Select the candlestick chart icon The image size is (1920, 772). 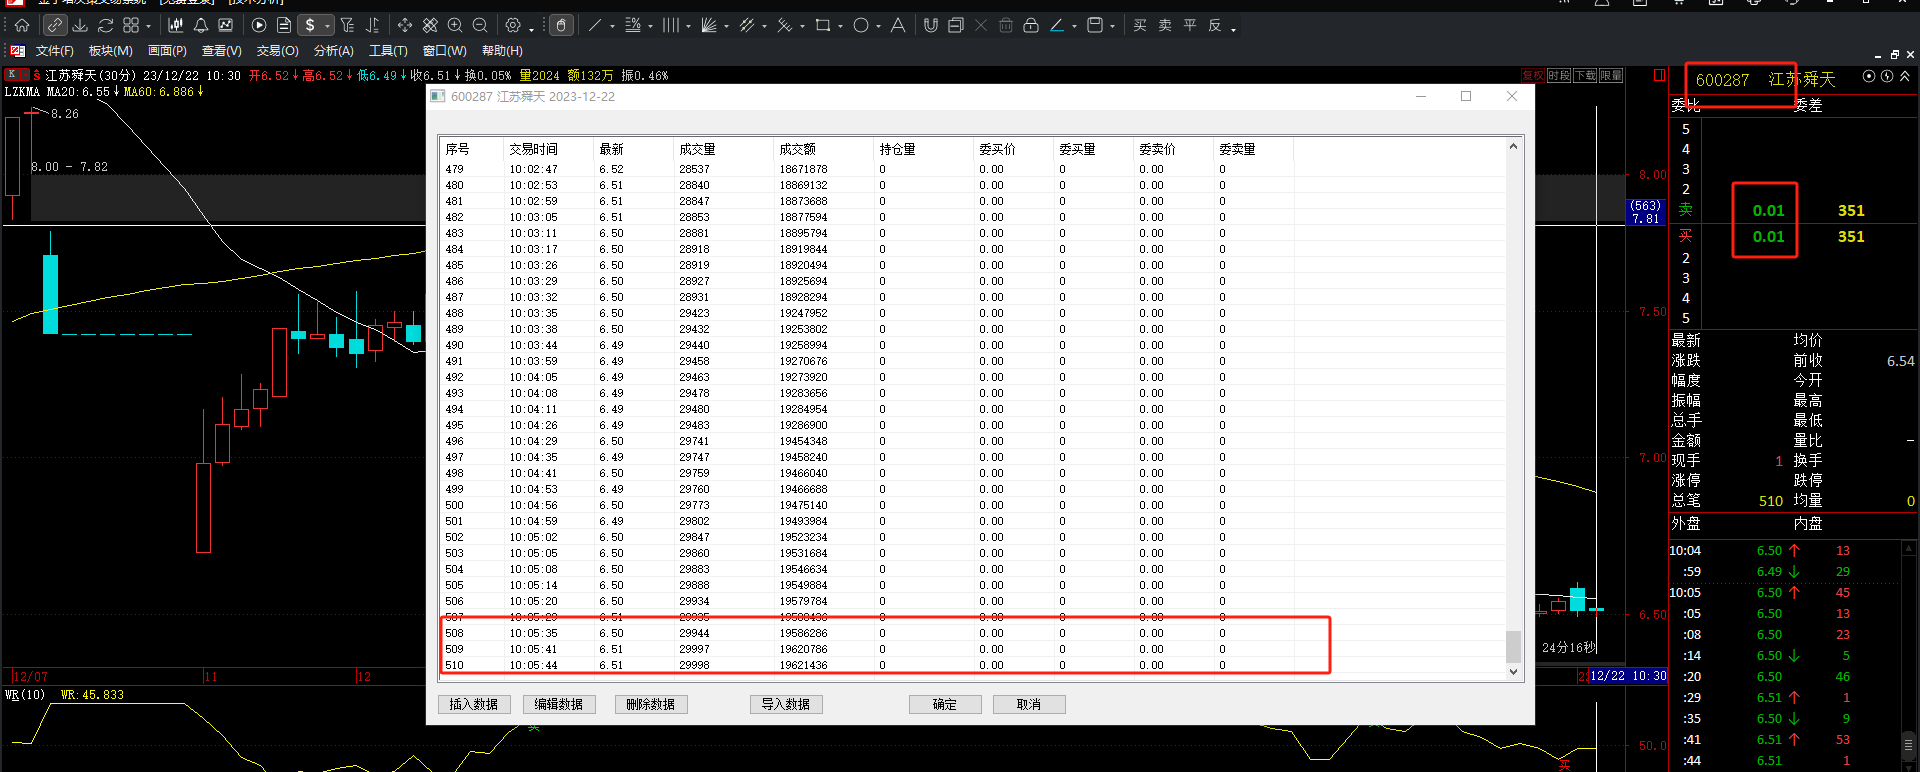click(x=176, y=25)
